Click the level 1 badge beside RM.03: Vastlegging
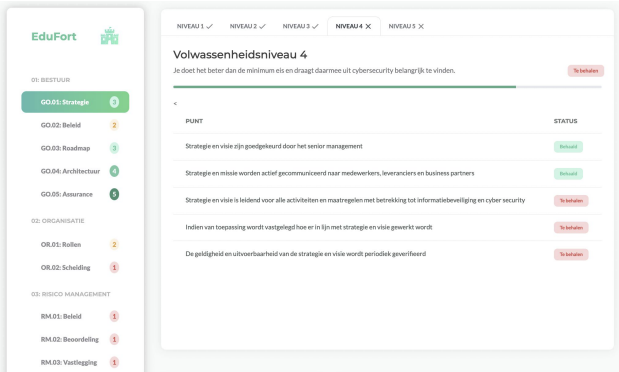619x372 pixels. [x=114, y=362]
